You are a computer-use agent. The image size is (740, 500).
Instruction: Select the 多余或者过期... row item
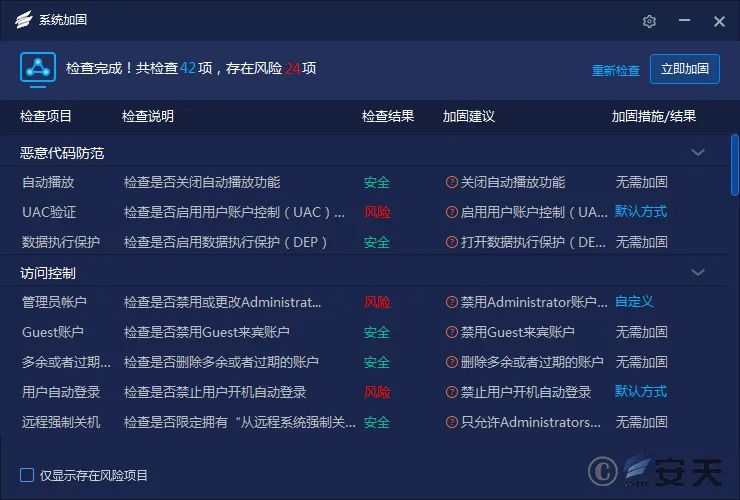tap(67, 362)
